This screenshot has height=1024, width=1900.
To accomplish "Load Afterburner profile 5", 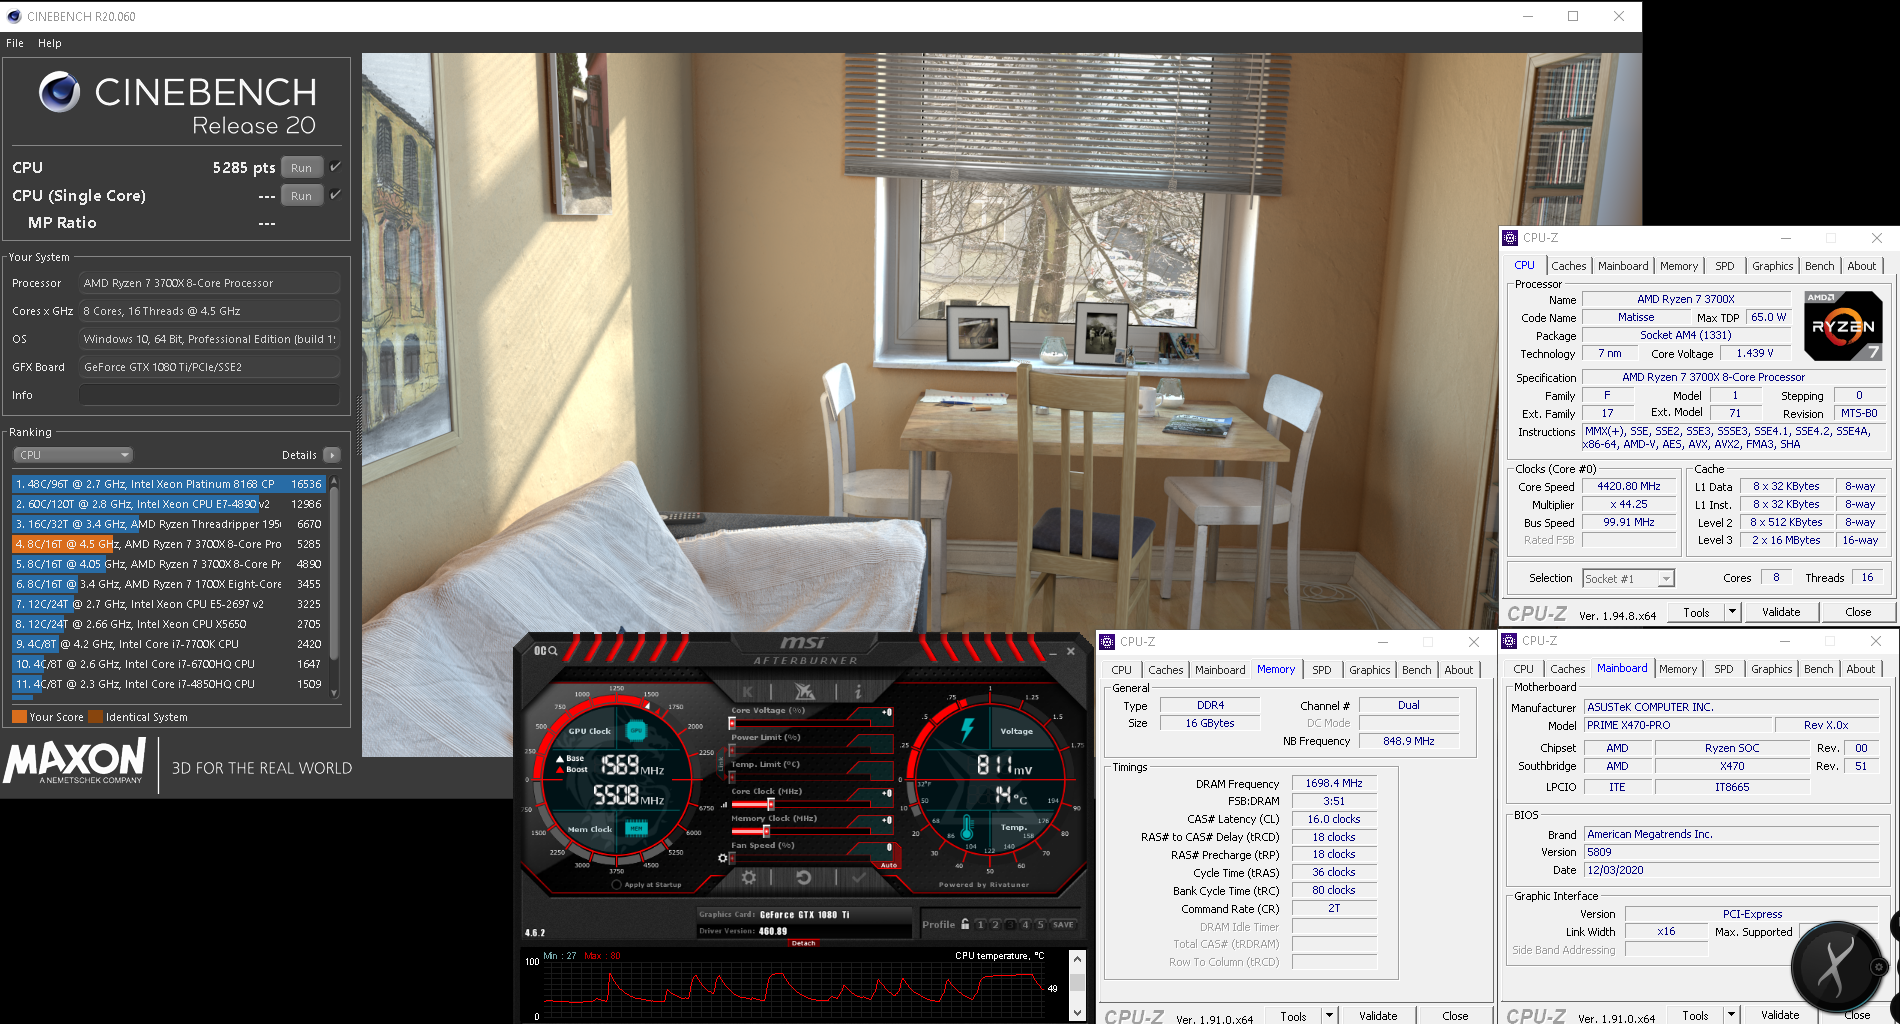I will pos(1040,925).
